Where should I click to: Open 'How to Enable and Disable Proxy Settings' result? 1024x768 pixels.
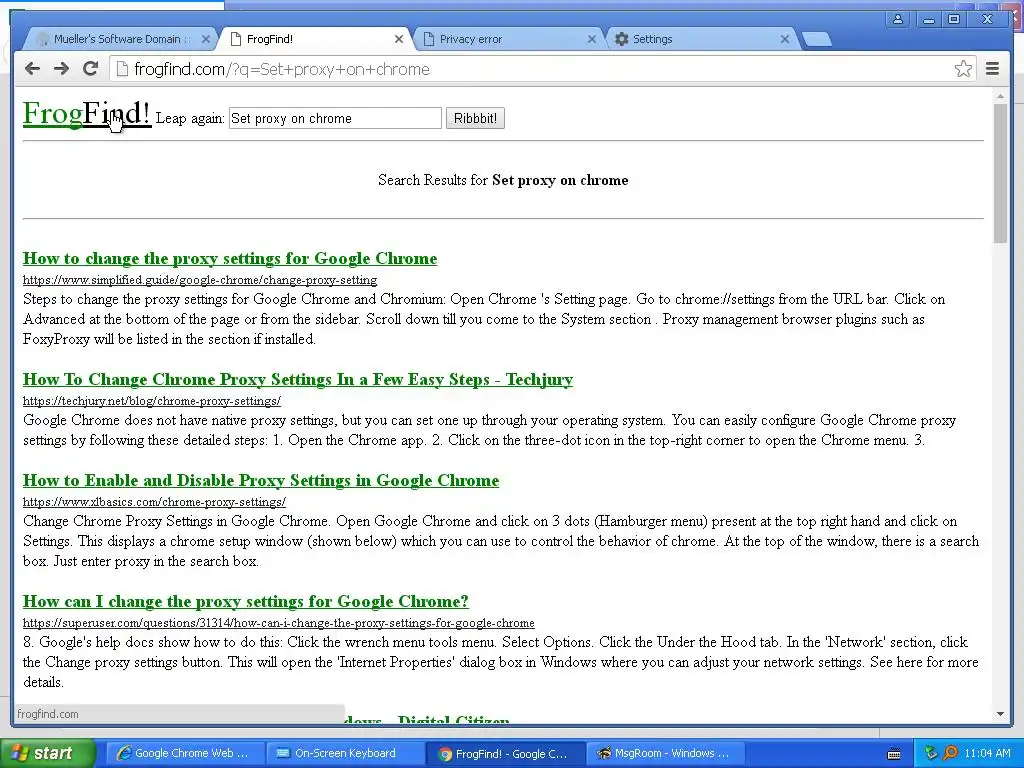pos(261,481)
